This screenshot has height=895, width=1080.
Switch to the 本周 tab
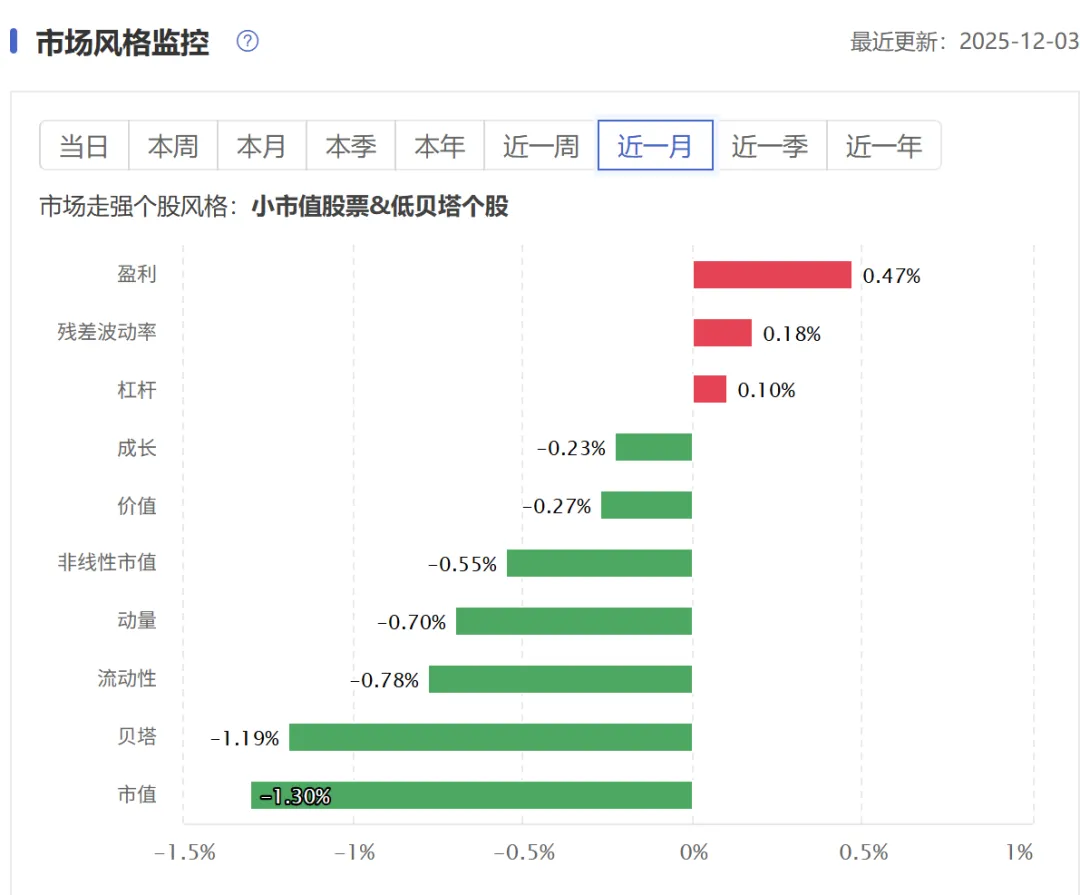click(x=173, y=145)
